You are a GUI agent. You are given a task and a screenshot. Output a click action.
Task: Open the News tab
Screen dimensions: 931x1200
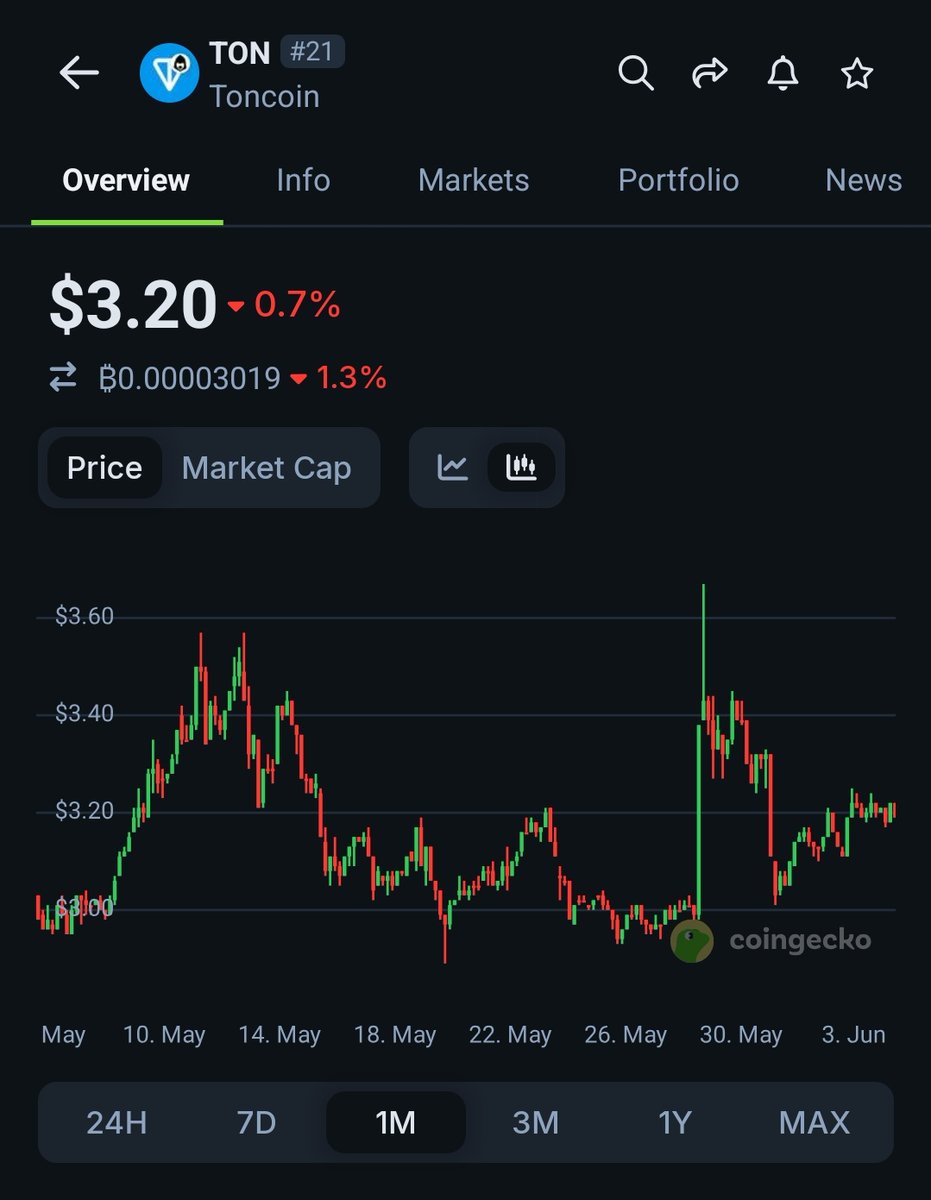pos(864,180)
